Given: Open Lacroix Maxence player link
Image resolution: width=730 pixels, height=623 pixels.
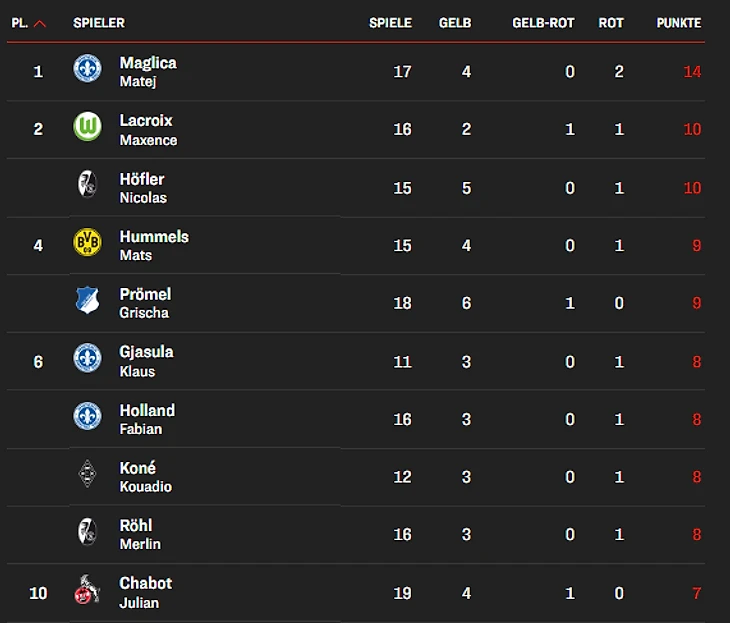Looking at the screenshot, I should [147, 129].
